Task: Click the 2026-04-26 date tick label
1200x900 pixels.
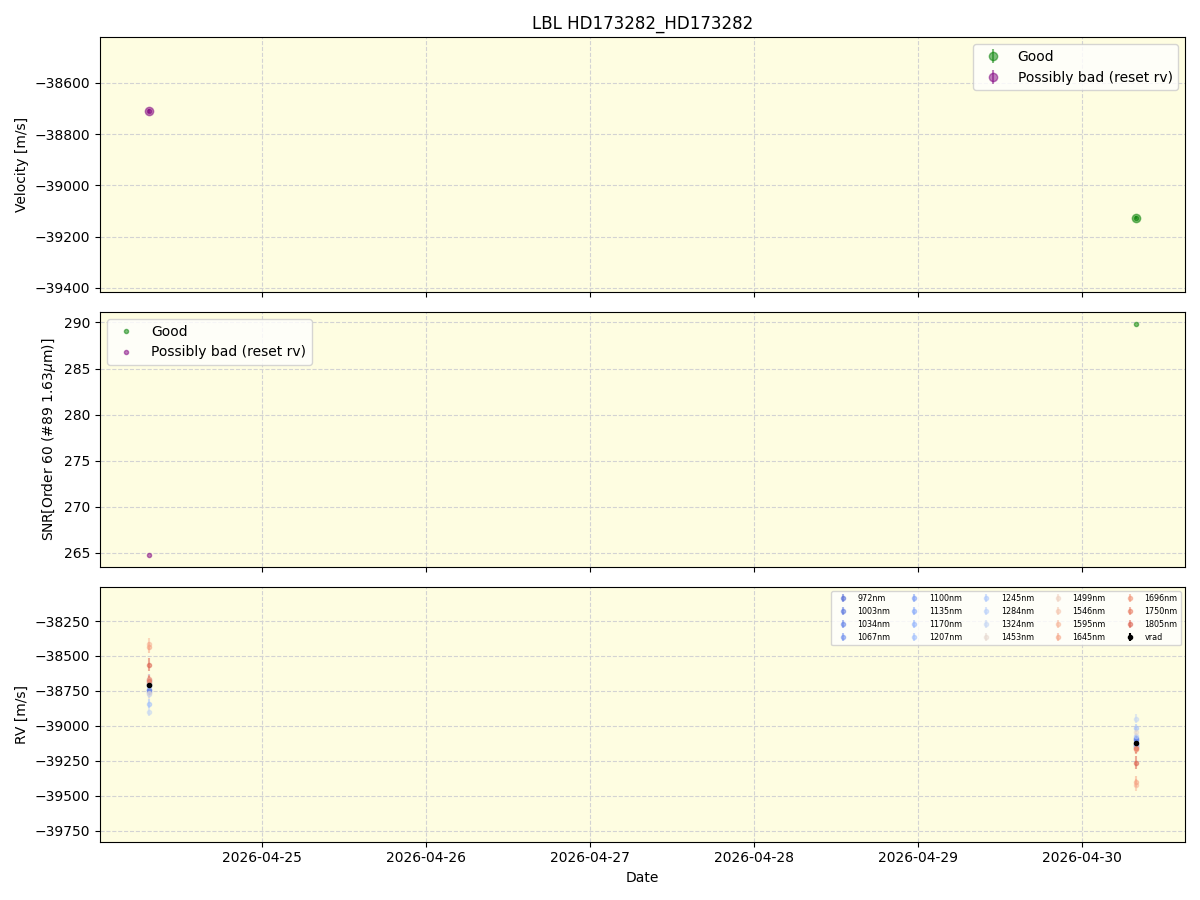Action: 426,857
